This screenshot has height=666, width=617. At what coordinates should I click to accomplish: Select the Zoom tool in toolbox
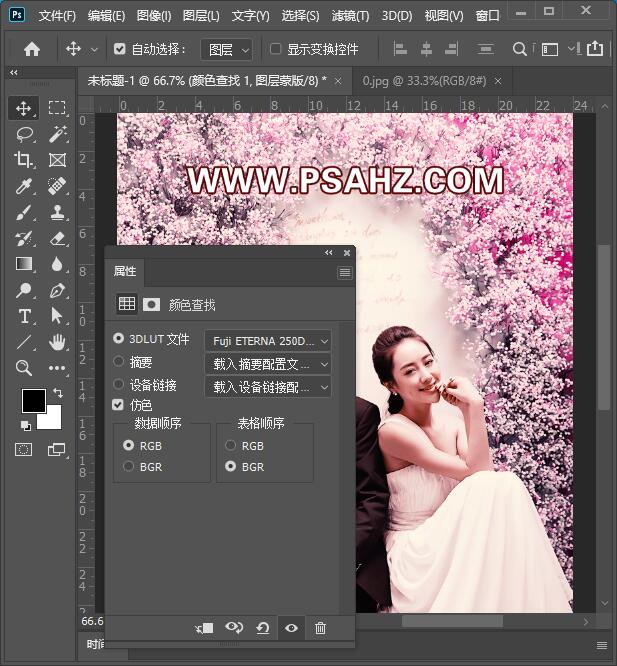(23, 368)
